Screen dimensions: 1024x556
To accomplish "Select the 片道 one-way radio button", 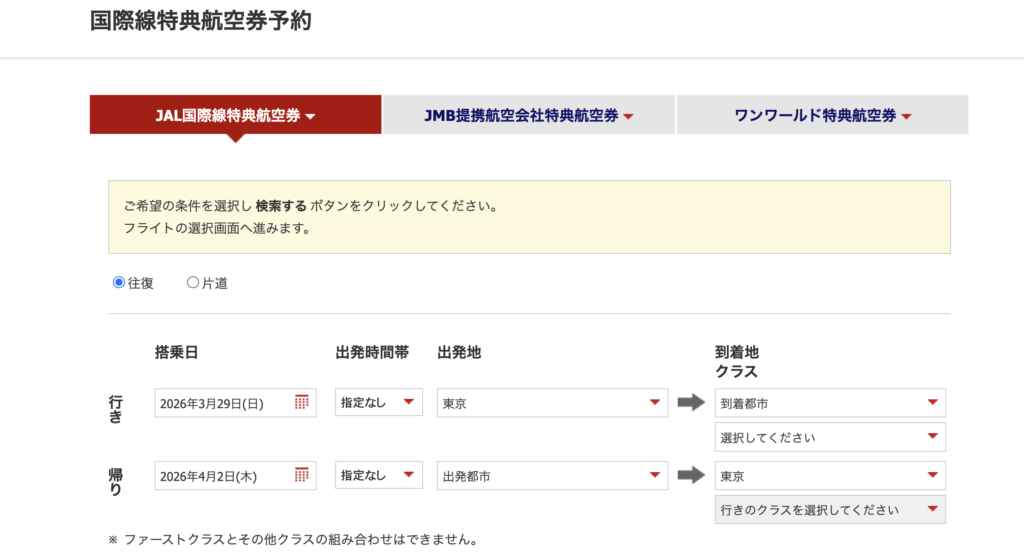I will tap(193, 283).
